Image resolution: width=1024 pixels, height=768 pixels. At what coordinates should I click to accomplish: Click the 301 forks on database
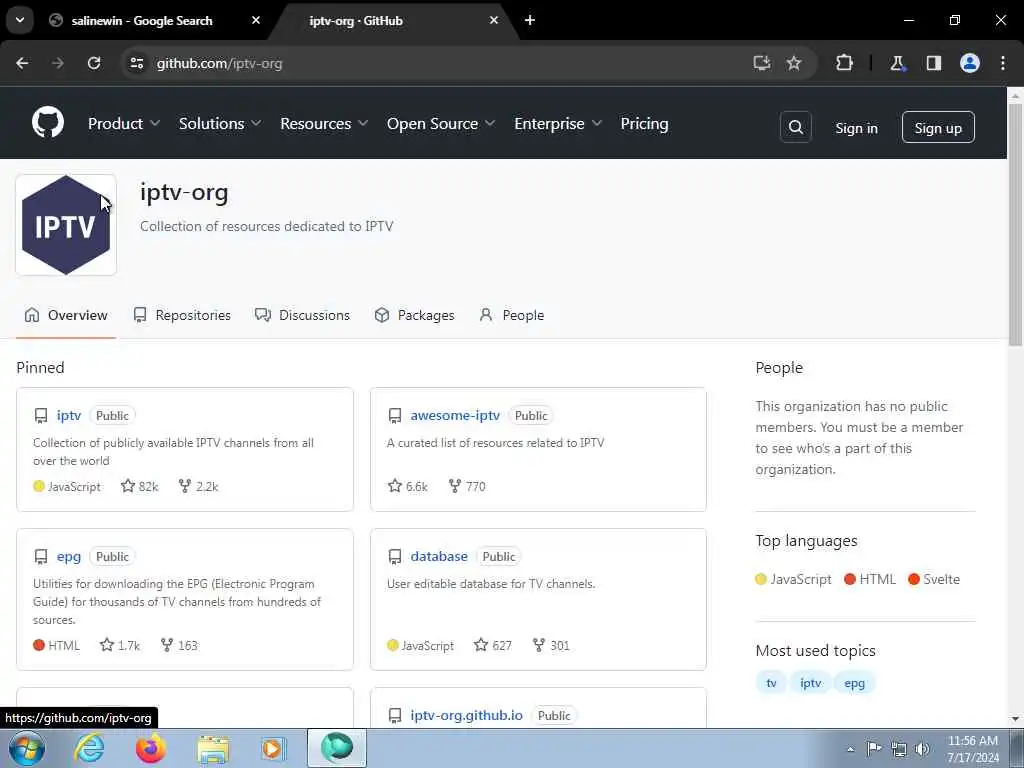pos(551,645)
